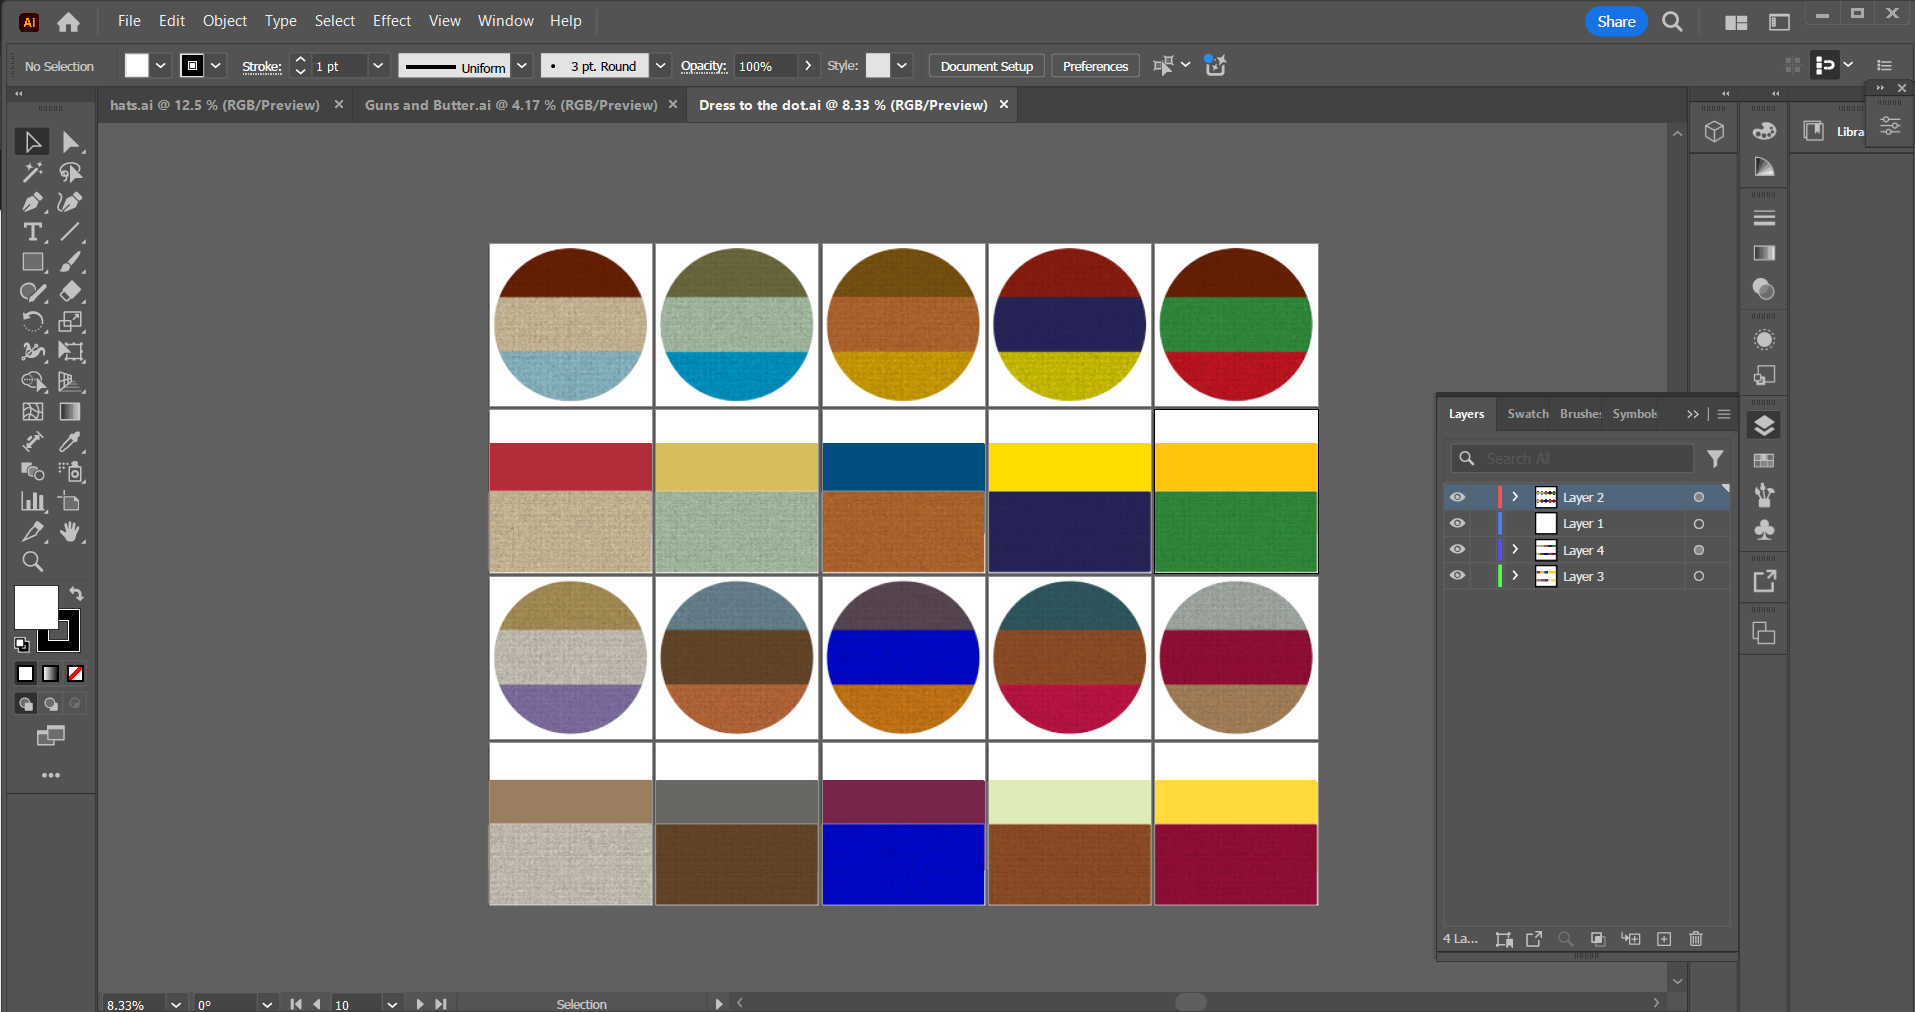This screenshot has height=1012, width=1915.
Task: Activate the Eyedropper tool
Action: point(70,442)
